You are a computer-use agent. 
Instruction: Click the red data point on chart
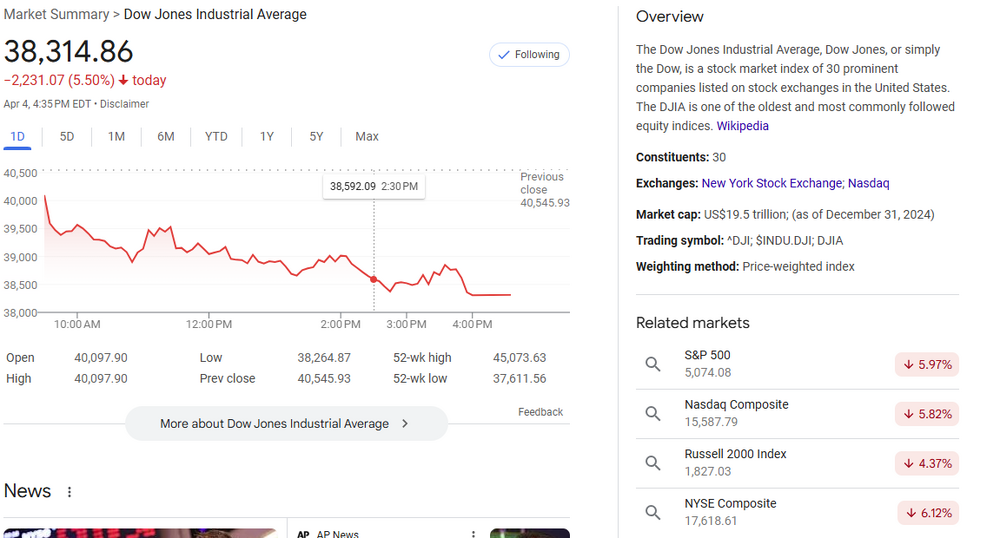(374, 279)
